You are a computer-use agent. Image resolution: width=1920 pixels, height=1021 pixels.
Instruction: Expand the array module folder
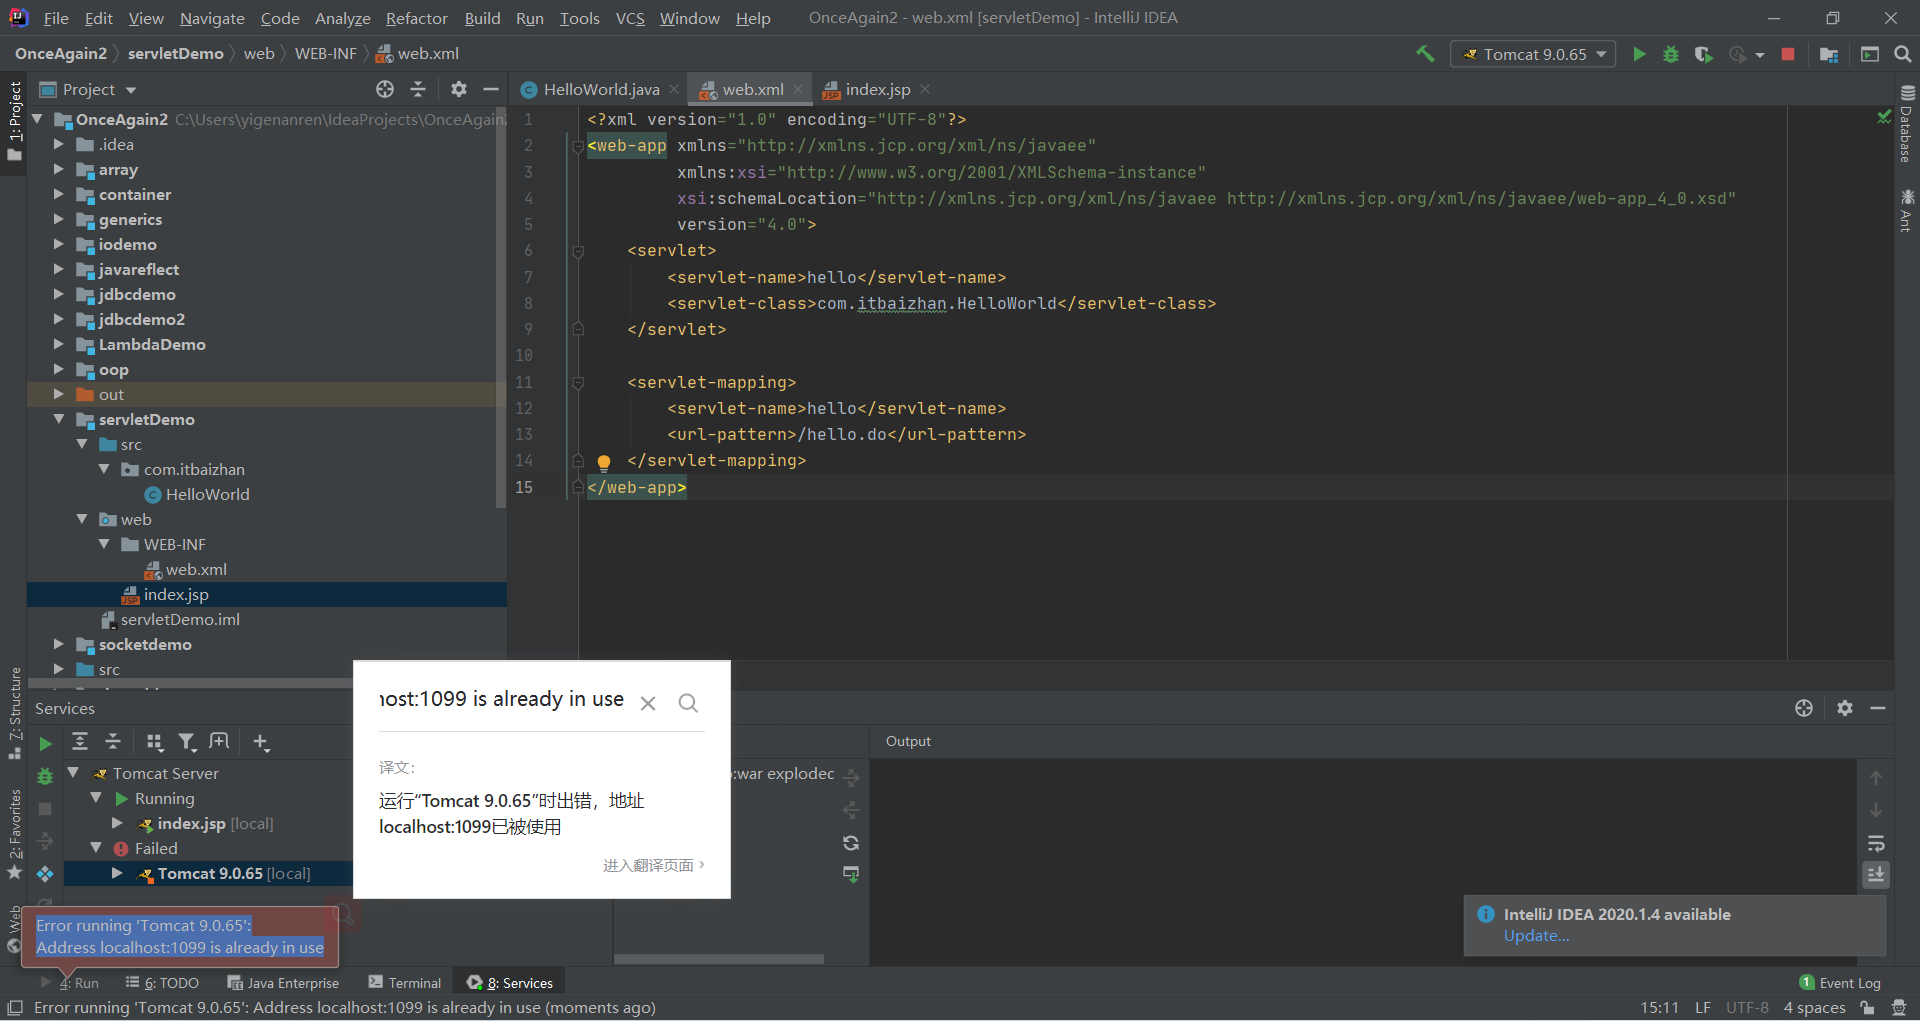click(59, 169)
